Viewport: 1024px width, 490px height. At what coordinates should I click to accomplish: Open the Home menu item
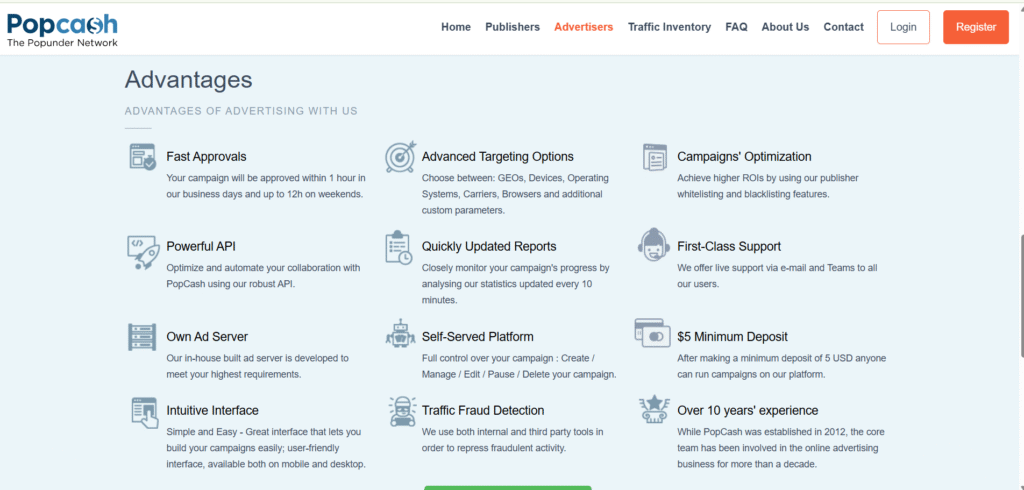pyautogui.click(x=456, y=27)
